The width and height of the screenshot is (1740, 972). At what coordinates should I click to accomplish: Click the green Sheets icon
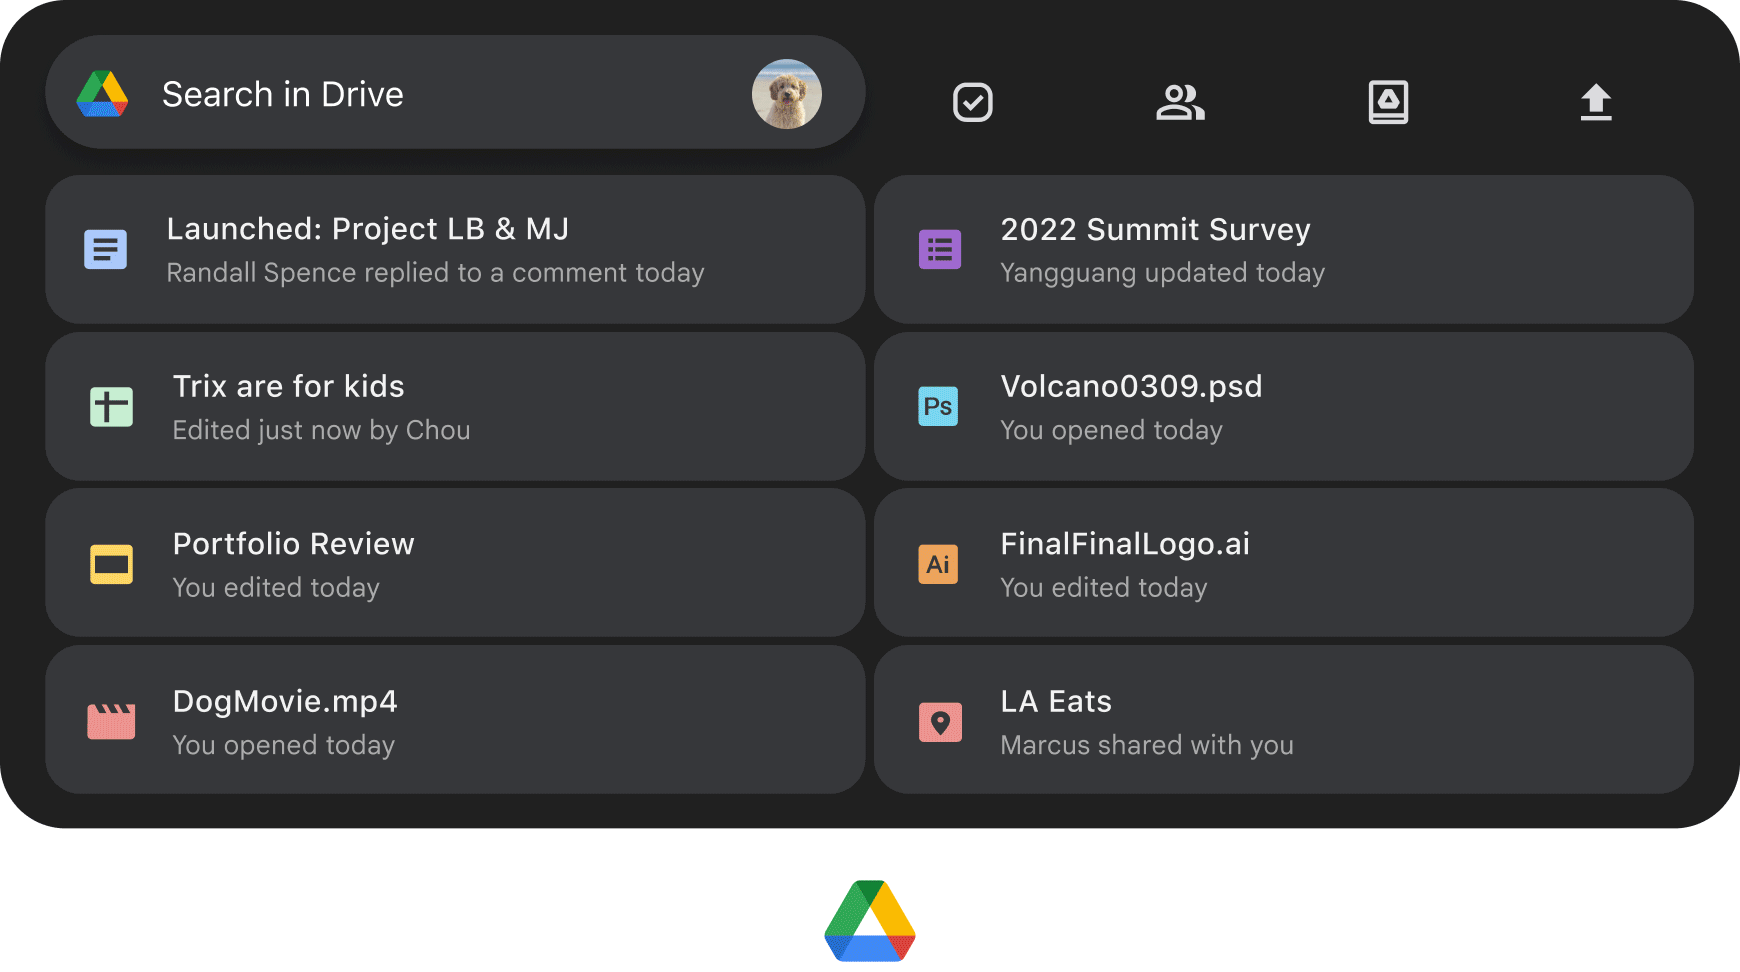point(111,407)
